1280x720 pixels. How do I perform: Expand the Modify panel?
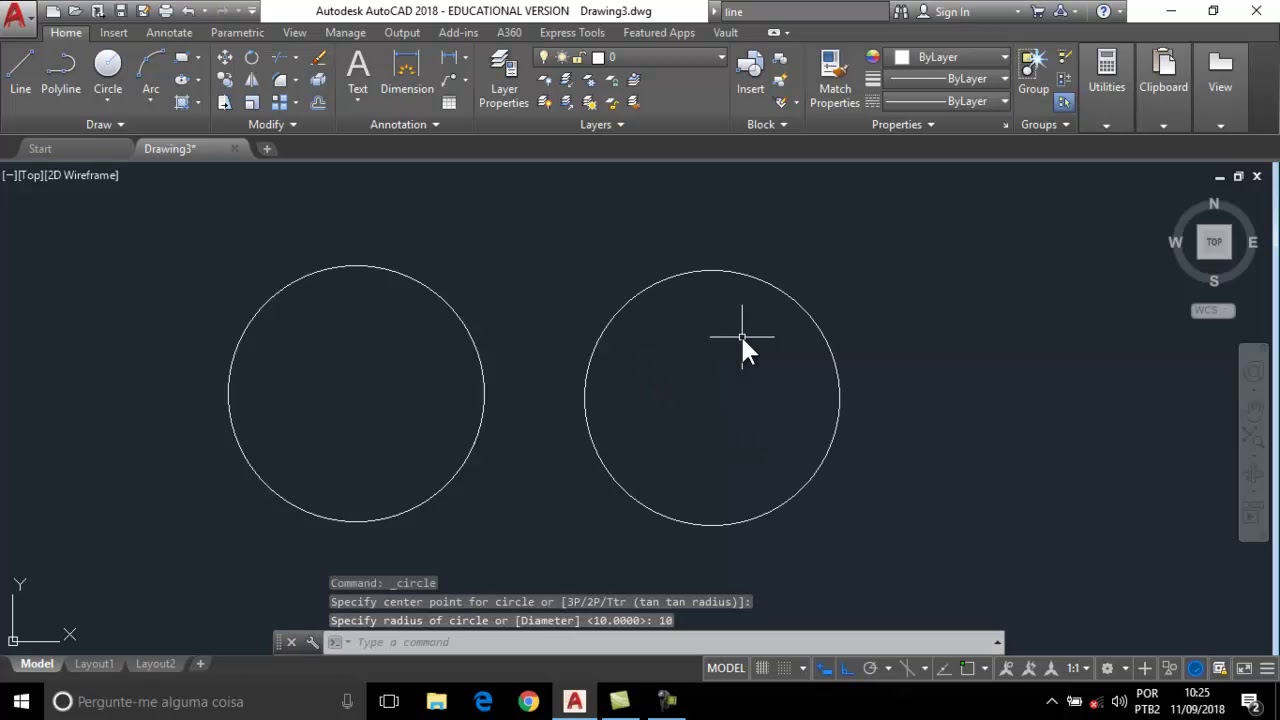click(x=272, y=125)
